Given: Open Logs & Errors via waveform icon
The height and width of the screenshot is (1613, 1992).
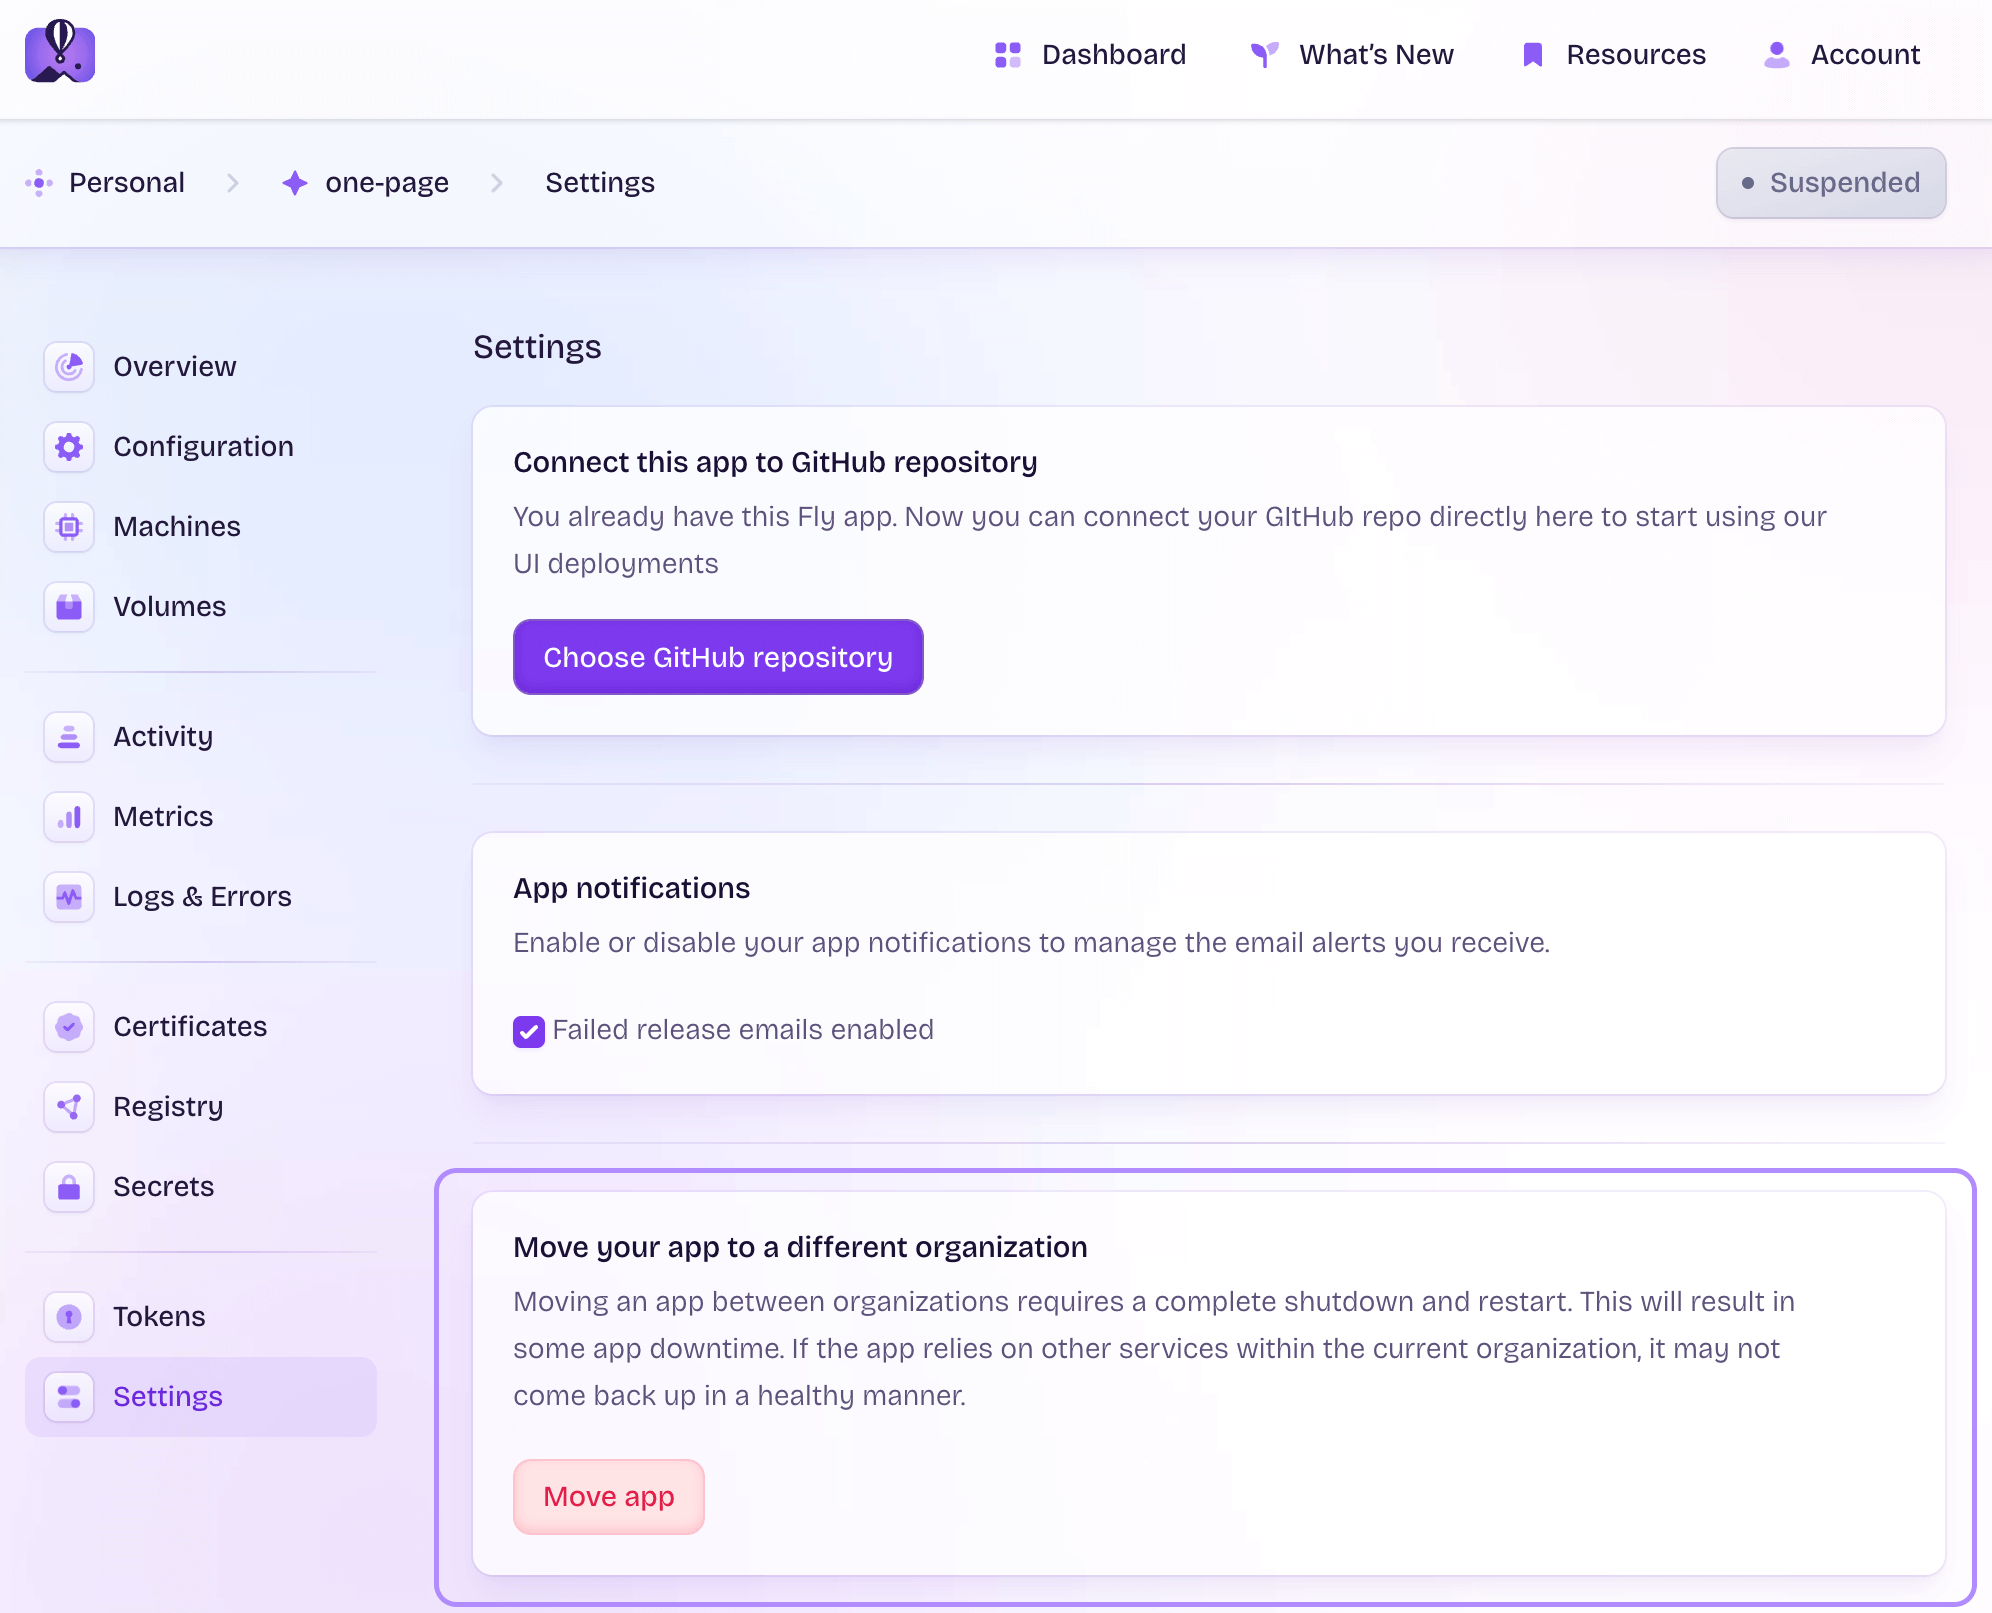Looking at the screenshot, I should tap(68, 897).
